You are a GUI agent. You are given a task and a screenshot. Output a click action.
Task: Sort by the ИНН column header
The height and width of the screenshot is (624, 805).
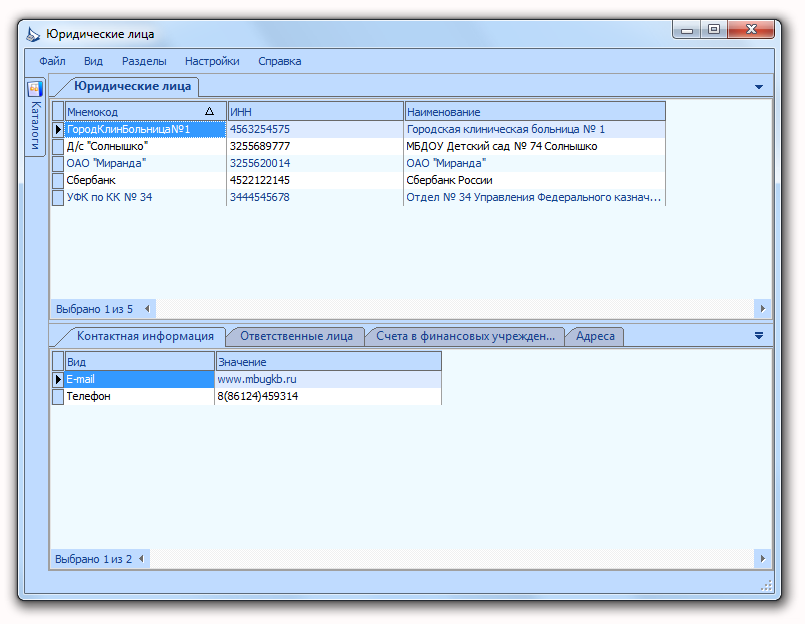315,111
